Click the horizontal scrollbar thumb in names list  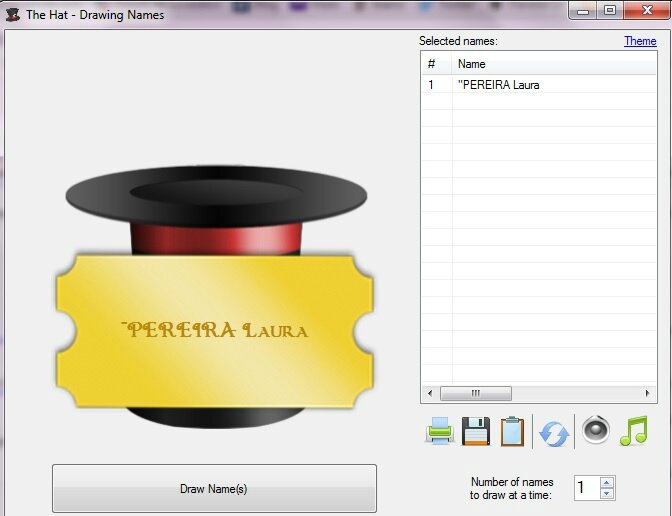476,393
